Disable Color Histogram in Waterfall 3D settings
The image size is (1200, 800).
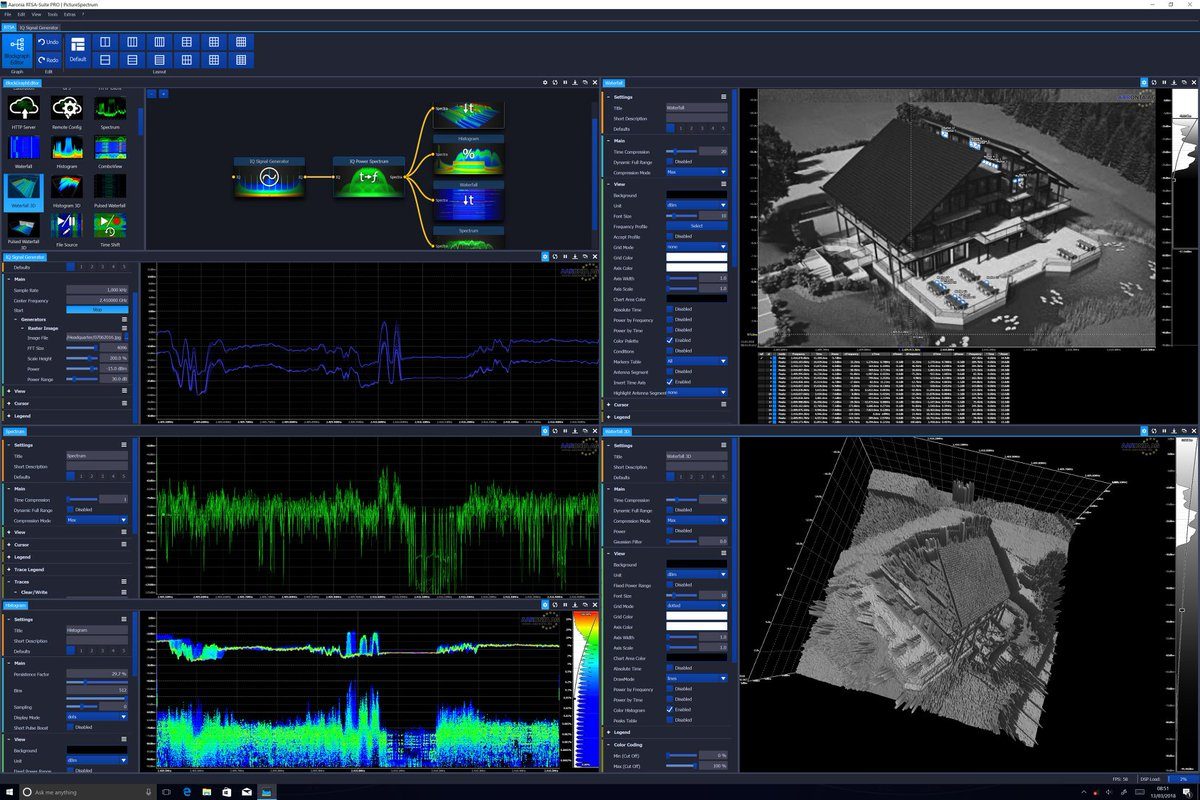pos(670,710)
